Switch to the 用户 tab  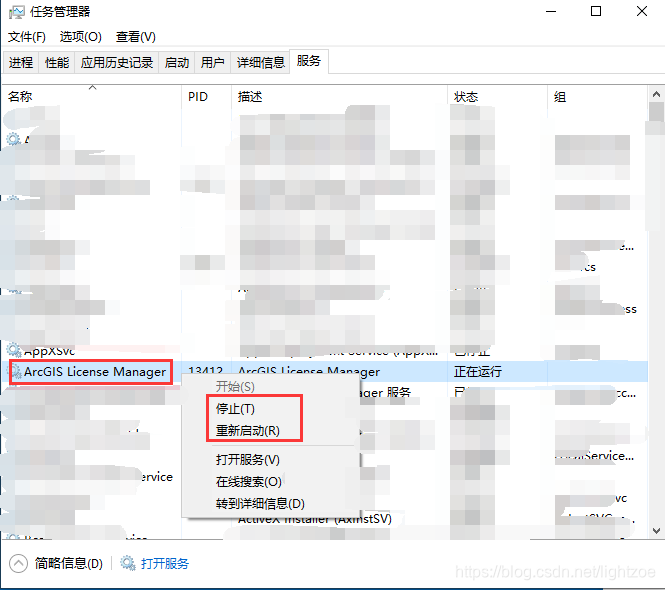coord(212,63)
